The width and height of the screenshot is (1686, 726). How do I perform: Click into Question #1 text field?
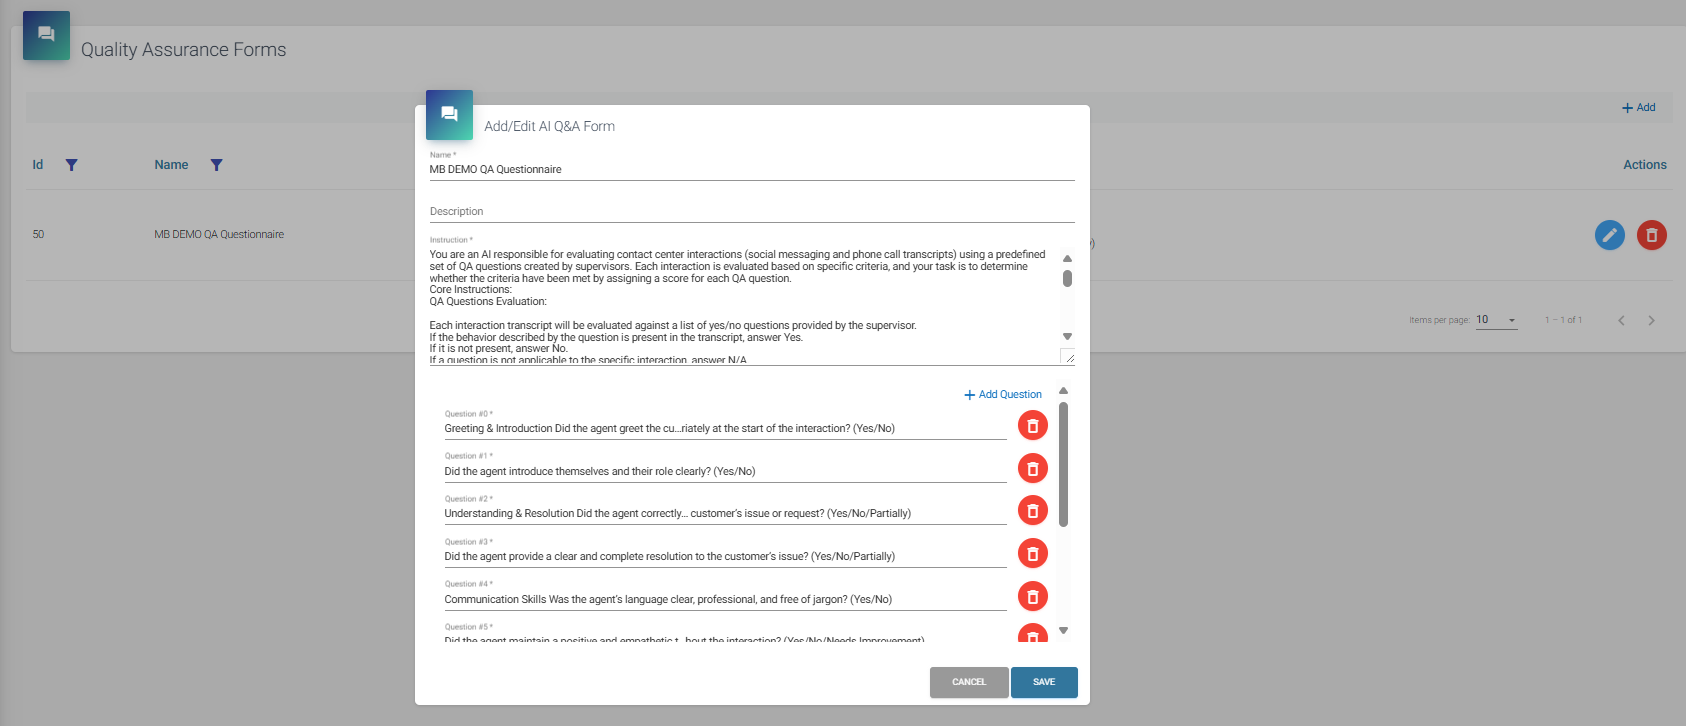pyautogui.click(x=724, y=472)
